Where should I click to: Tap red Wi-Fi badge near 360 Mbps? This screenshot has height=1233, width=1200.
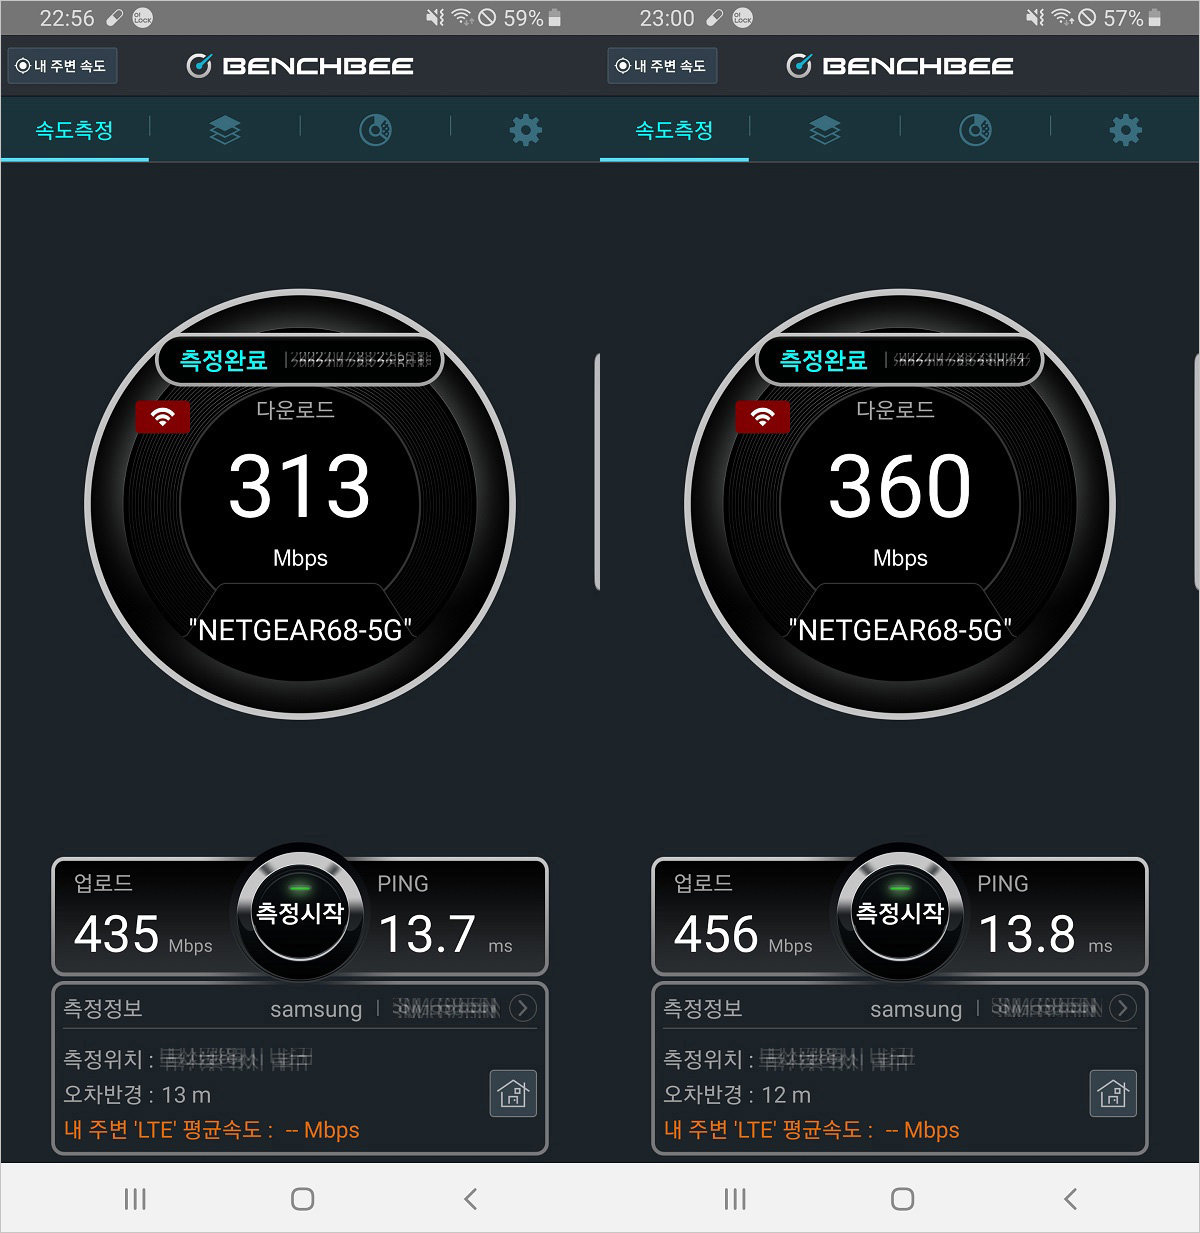pyautogui.click(x=762, y=416)
